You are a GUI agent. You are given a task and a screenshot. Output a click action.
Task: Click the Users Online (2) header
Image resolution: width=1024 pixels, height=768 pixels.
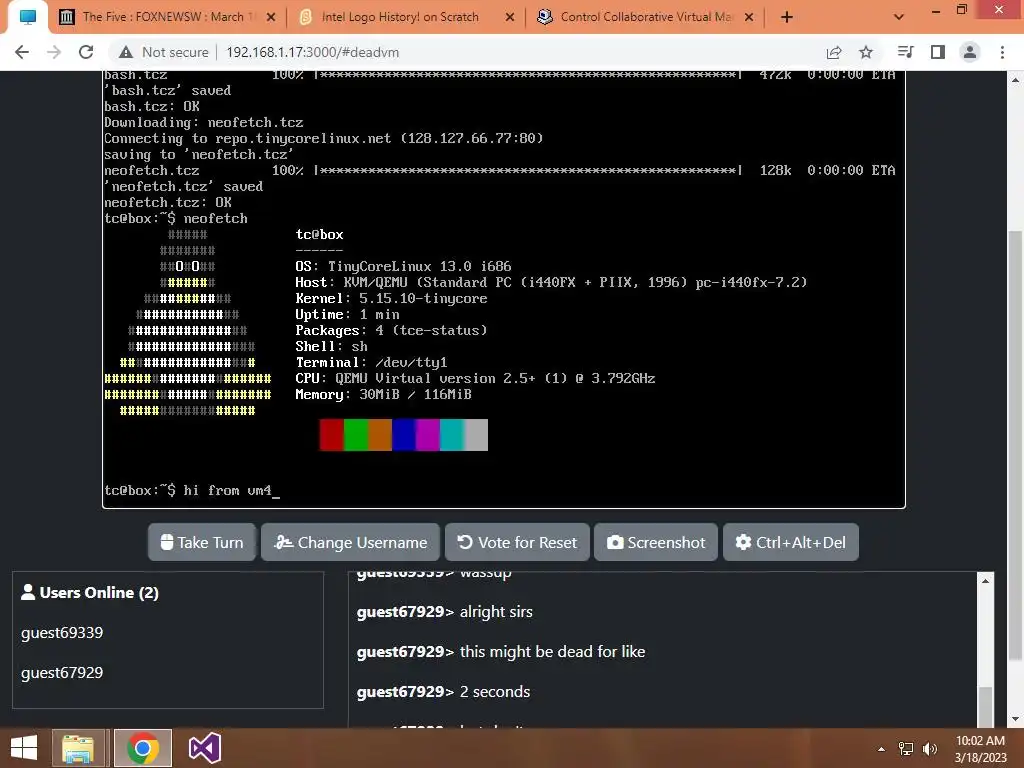pyautogui.click(x=90, y=592)
